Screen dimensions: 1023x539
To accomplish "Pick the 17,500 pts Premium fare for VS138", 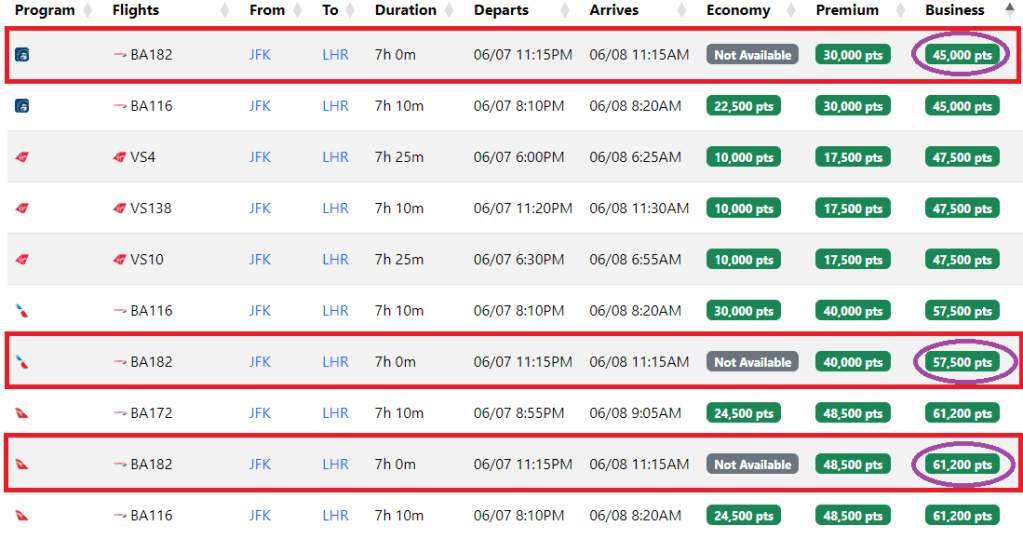I will click(x=853, y=209).
